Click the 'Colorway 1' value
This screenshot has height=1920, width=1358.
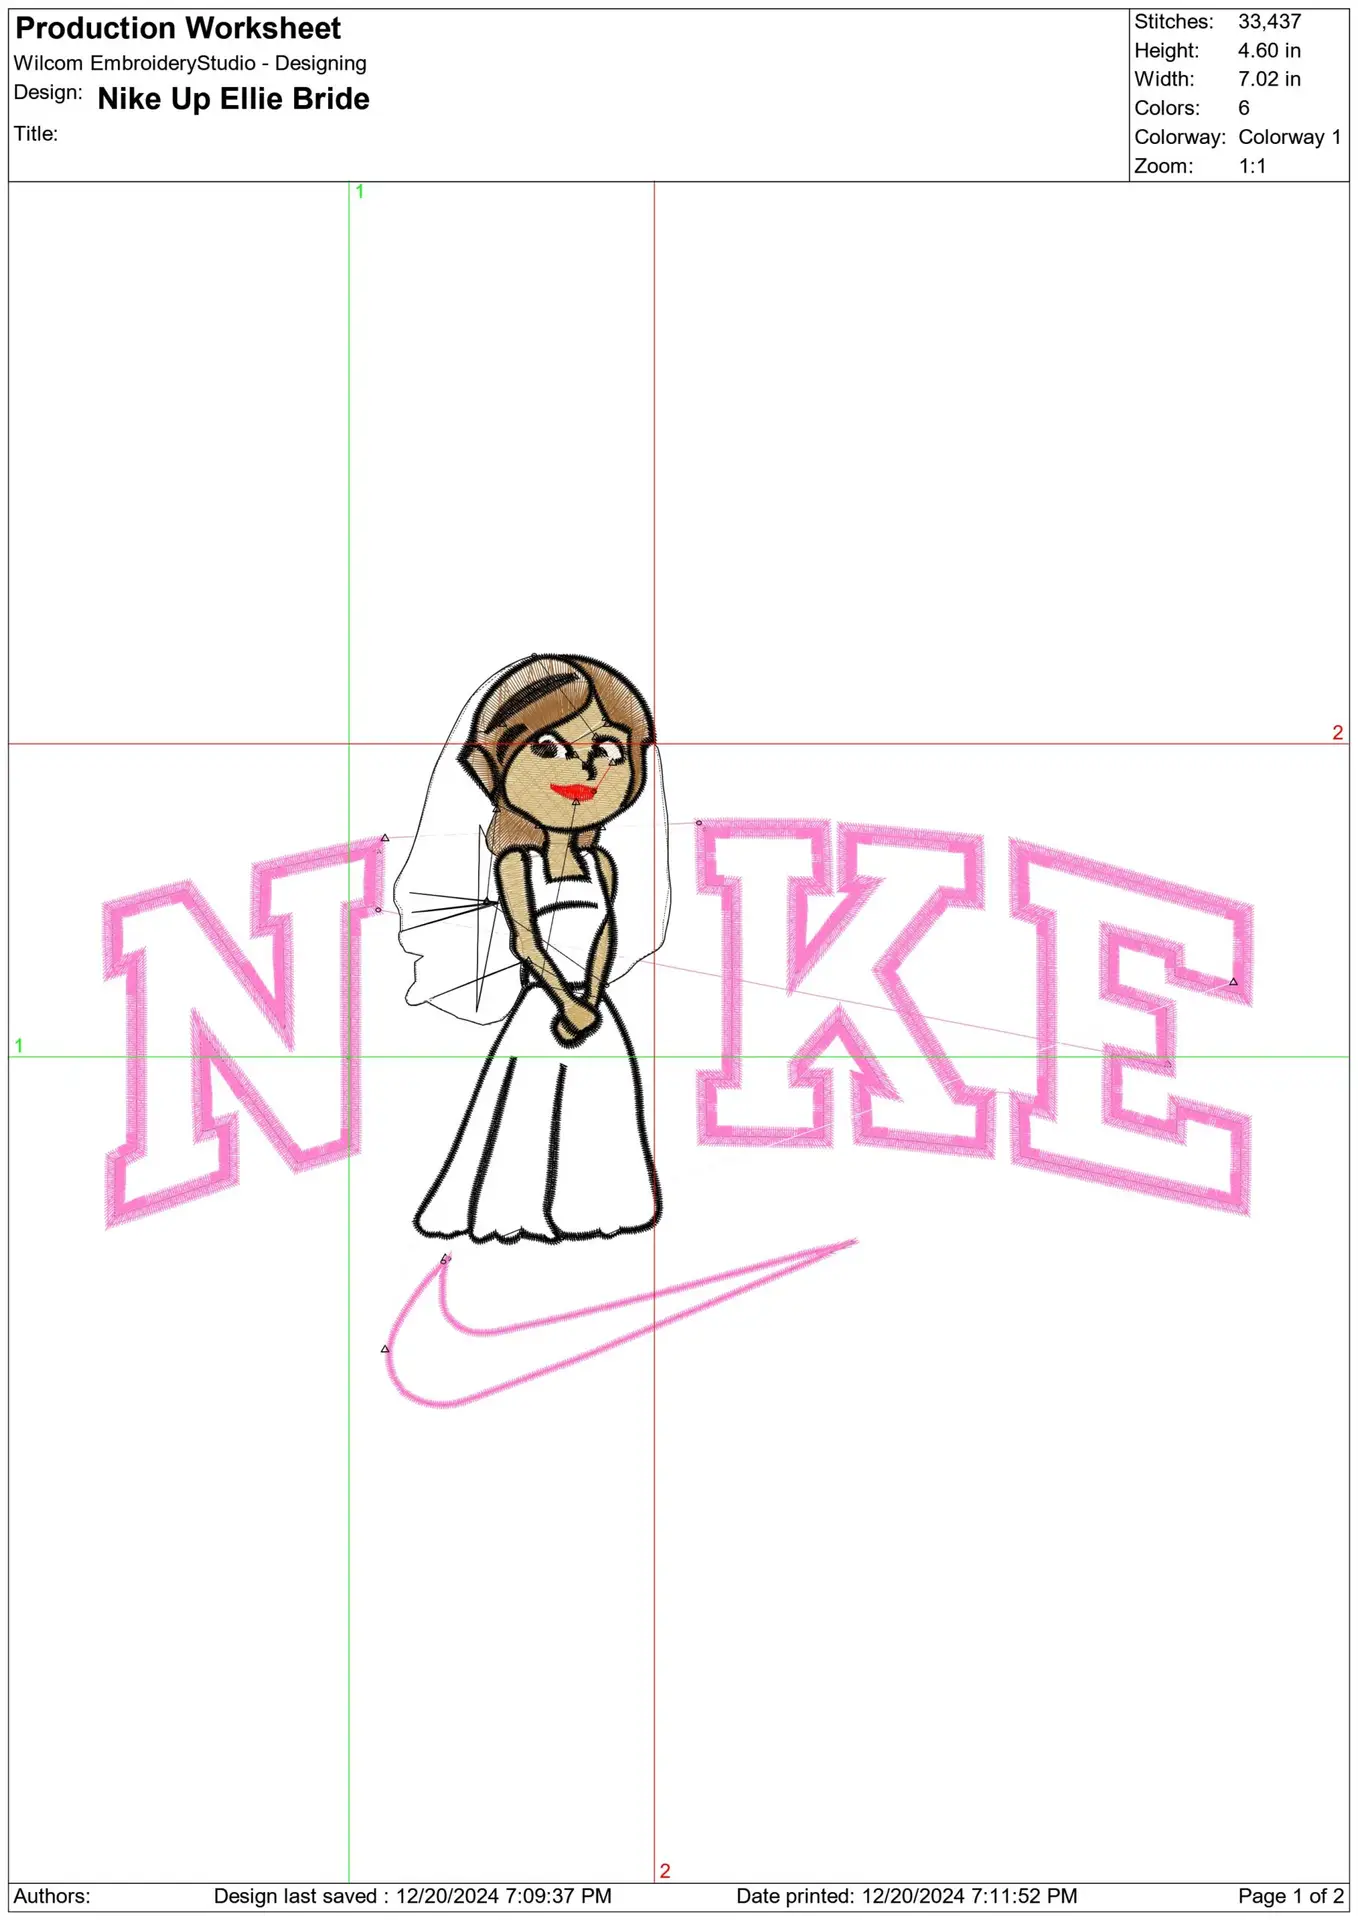[x=1289, y=137]
